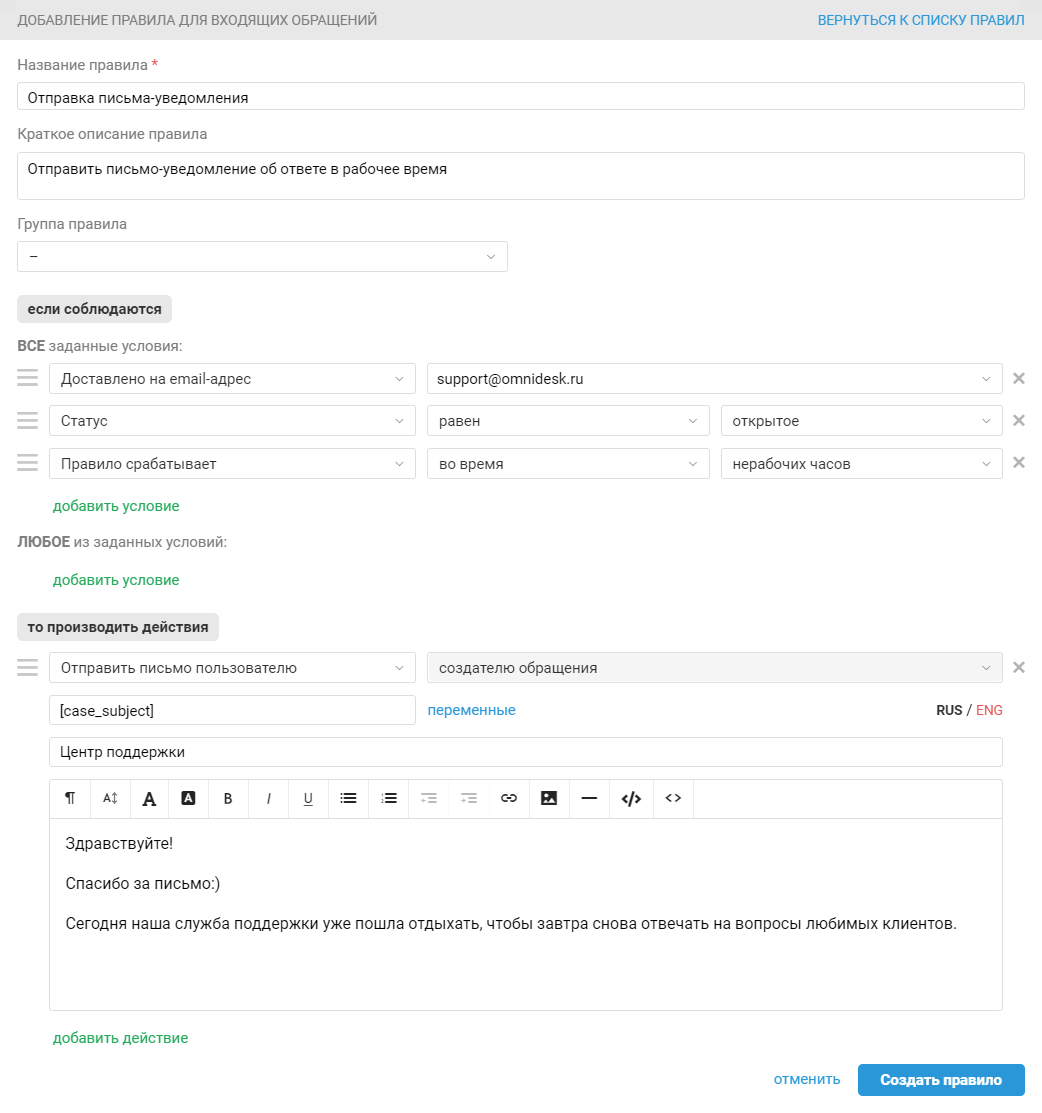Switch editor to HTML code view
The width and height of the screenshot is (1042, 1113).
pyautogui.click(x=631, y=799)
